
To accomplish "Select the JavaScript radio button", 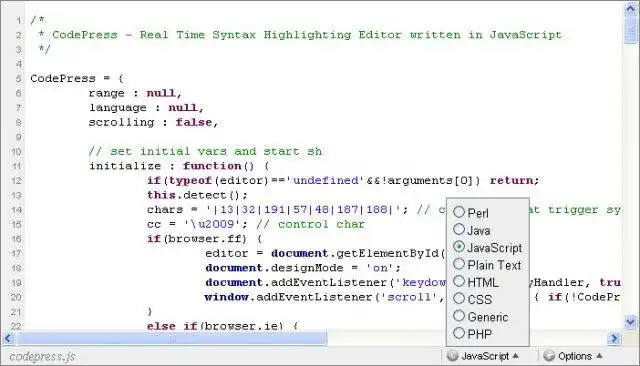I will click(x=459, y=247).
